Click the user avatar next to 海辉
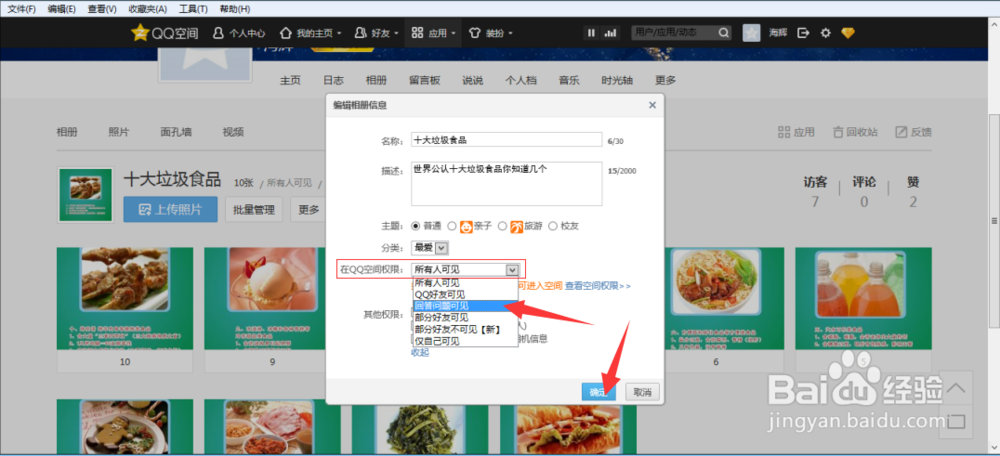 (751, 33)
